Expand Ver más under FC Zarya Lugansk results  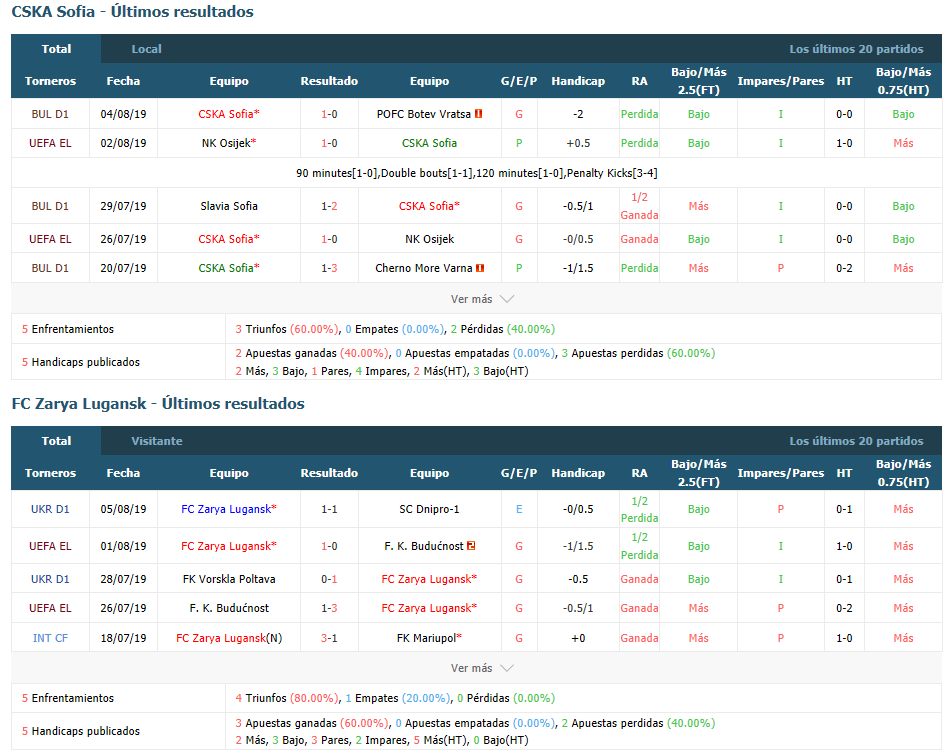(482, 668)
